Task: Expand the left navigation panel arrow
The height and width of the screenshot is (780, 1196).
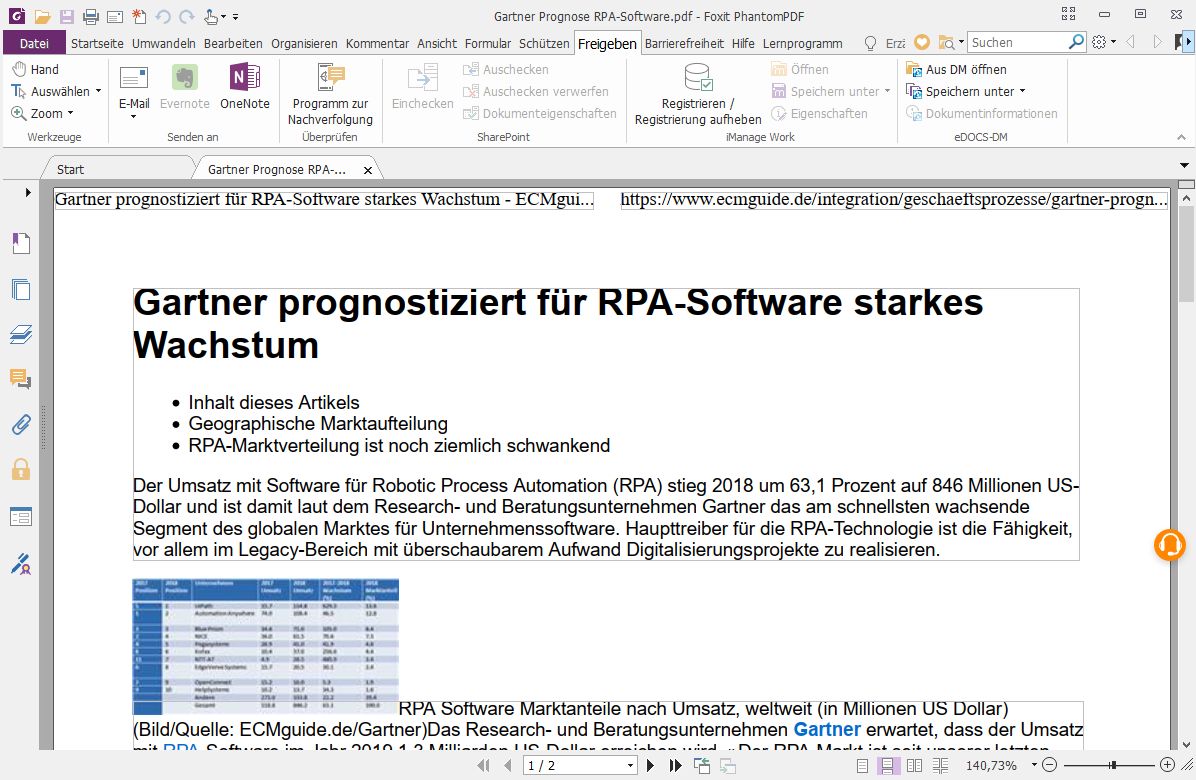Action: (x=27, y=192)
